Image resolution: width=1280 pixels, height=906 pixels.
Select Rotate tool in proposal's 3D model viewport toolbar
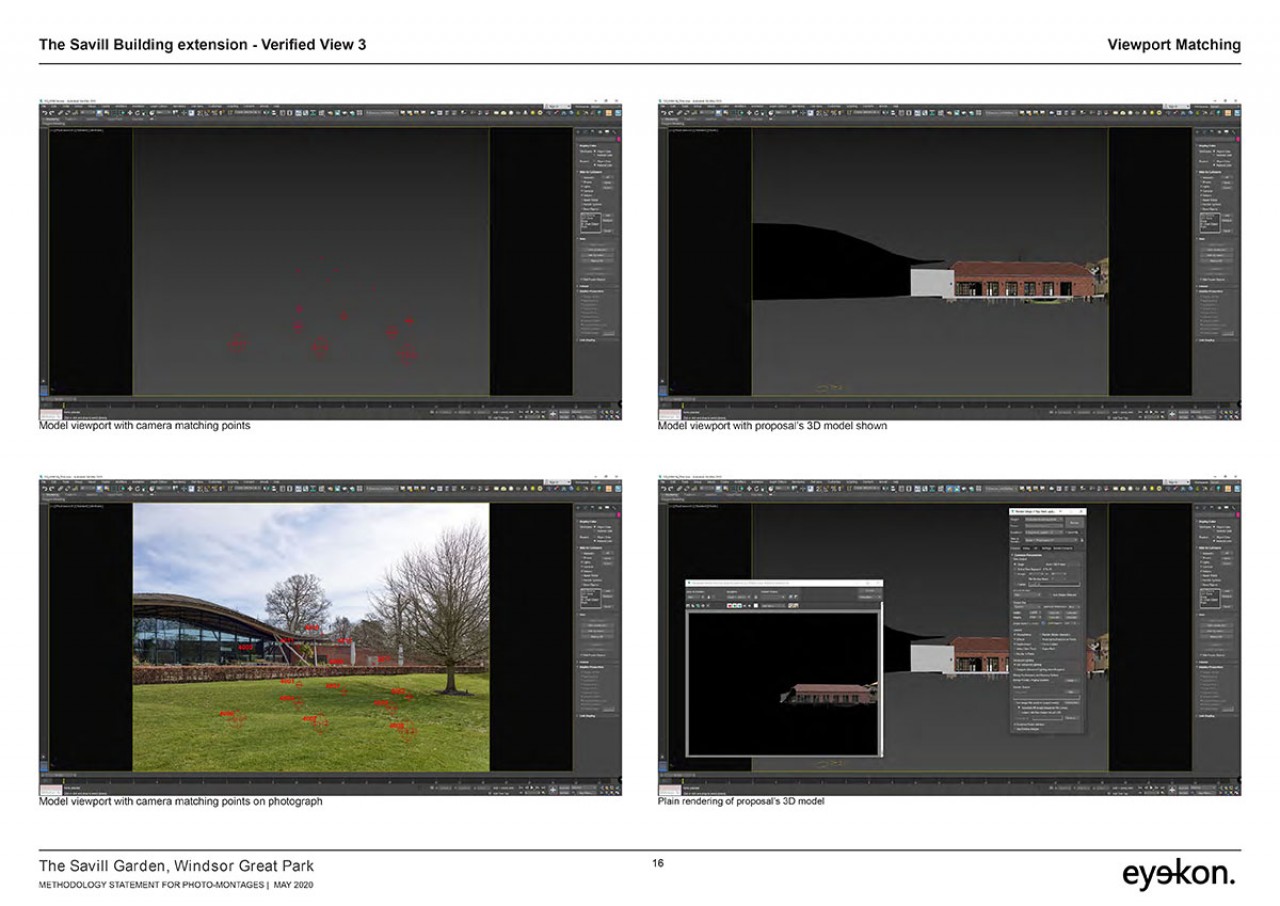[759, 113]
